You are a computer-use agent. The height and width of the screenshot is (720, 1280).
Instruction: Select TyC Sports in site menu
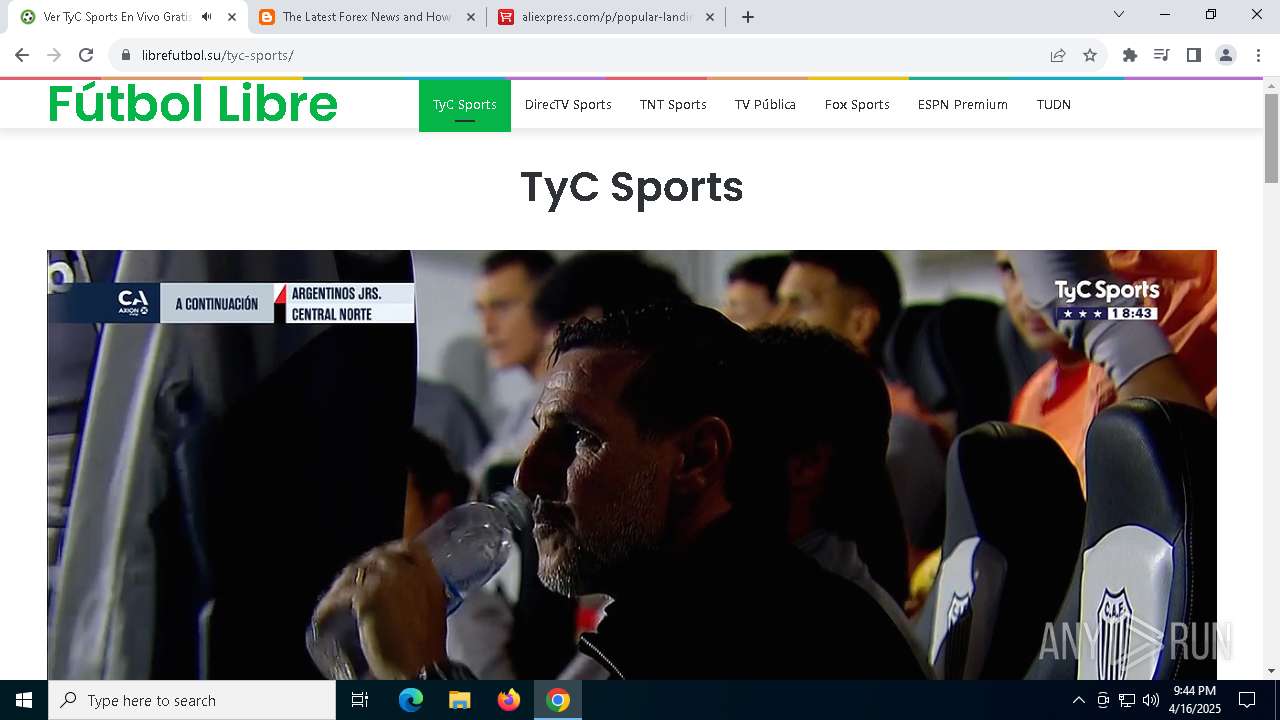[x=465, y=104]
